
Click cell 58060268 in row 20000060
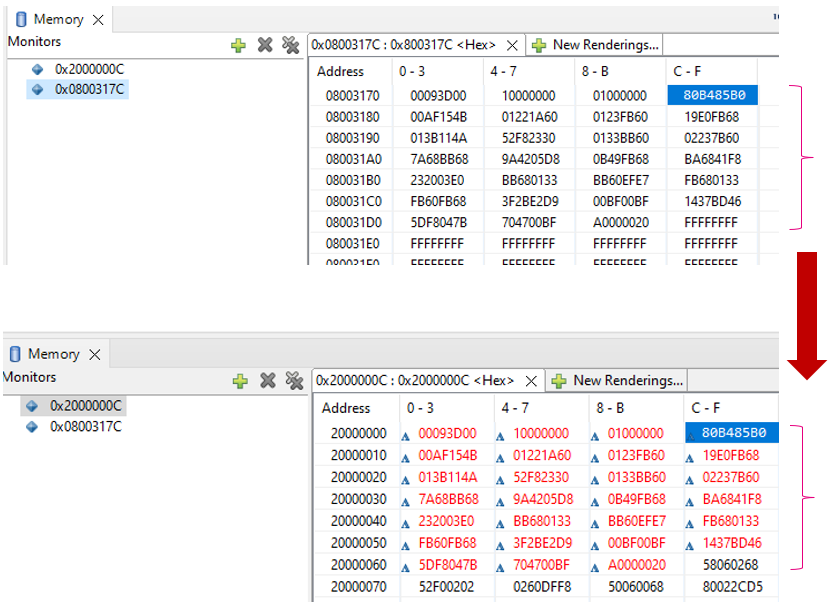[730, 565]
